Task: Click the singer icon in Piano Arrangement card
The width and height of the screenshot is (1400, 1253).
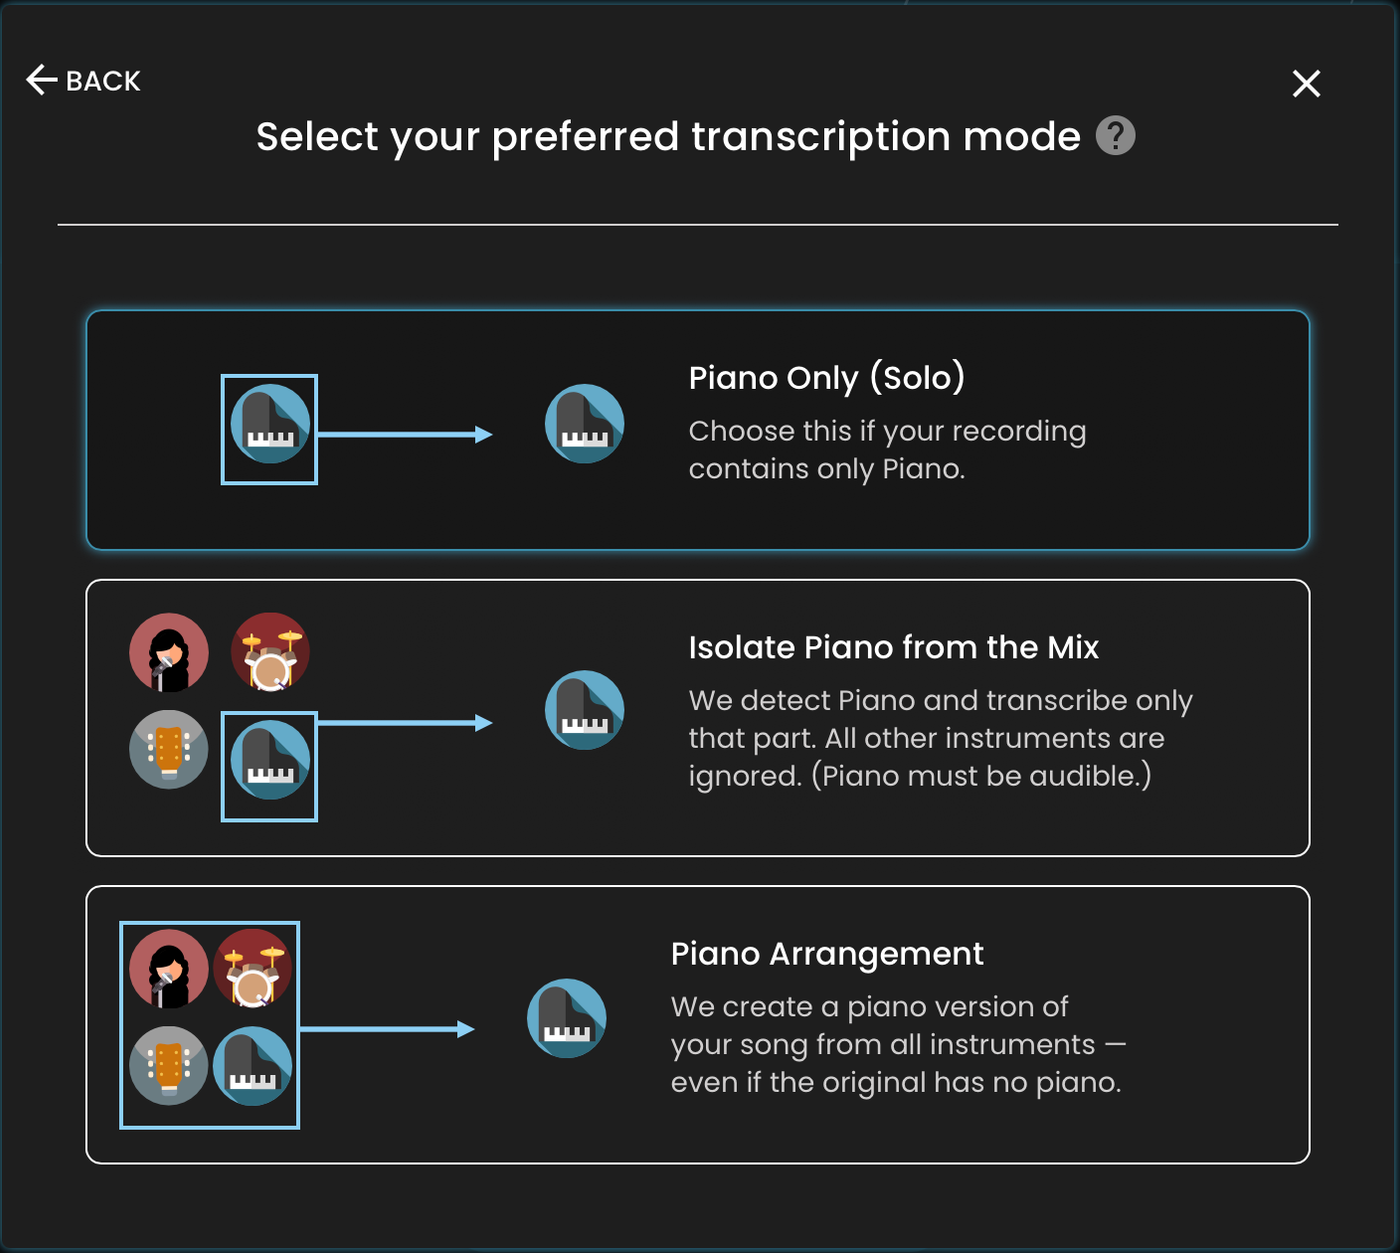Action: click(x=169, y=969)
